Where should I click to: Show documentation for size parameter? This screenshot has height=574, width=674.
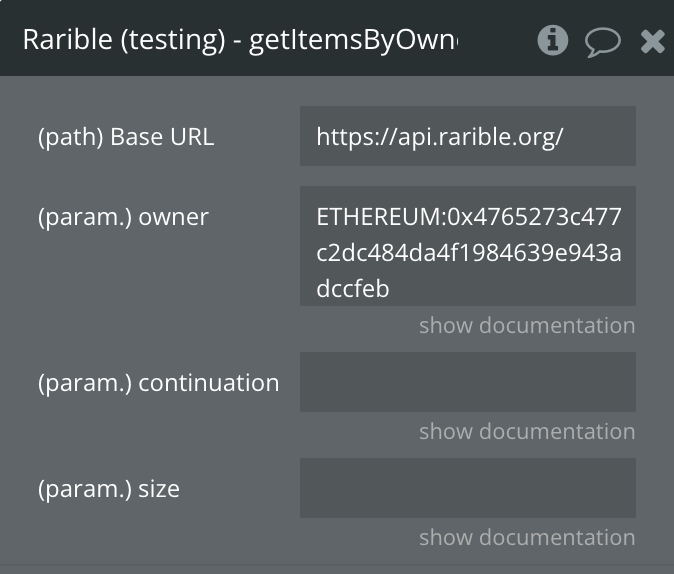tap(527, 537)
